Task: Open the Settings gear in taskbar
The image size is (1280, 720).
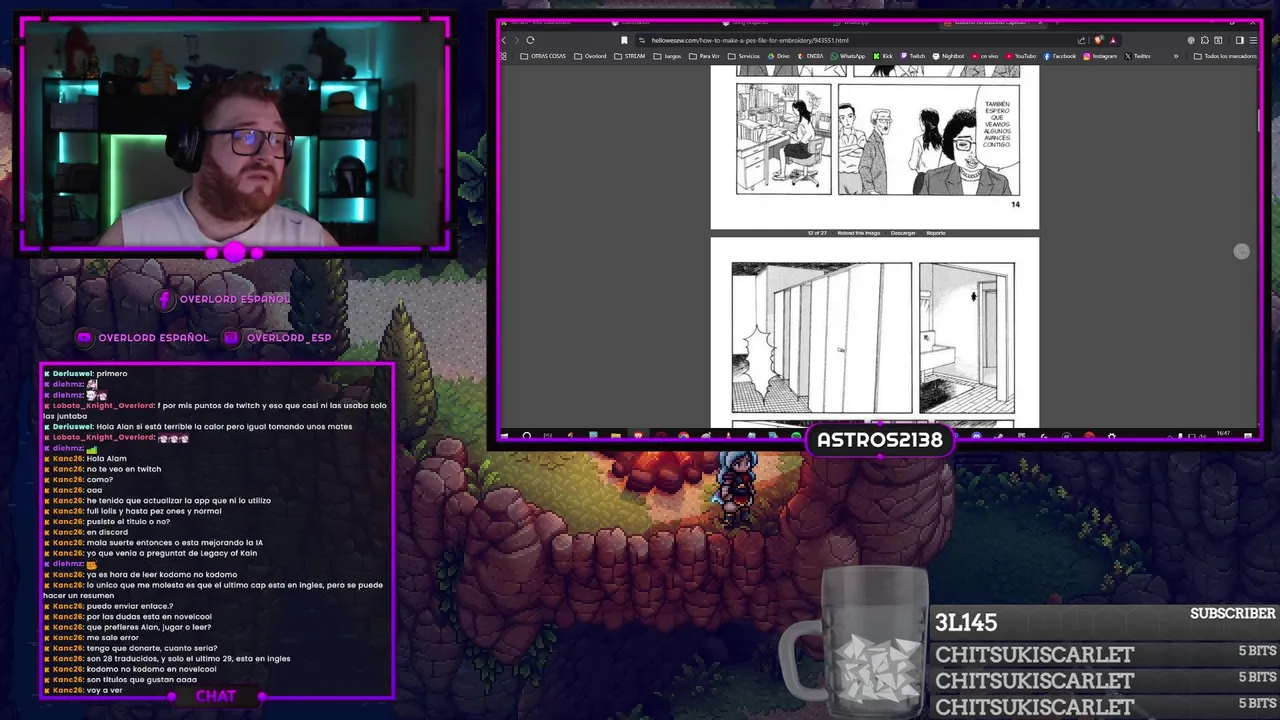Action: [x=1112, y=436]
